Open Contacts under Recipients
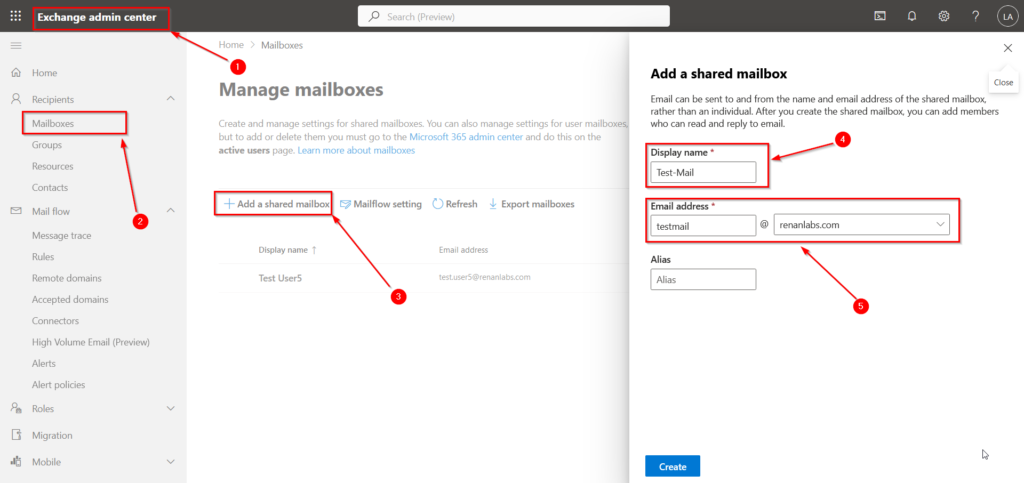The width and height of the screenshot is (1024, 483). click(x=50, y=187)
